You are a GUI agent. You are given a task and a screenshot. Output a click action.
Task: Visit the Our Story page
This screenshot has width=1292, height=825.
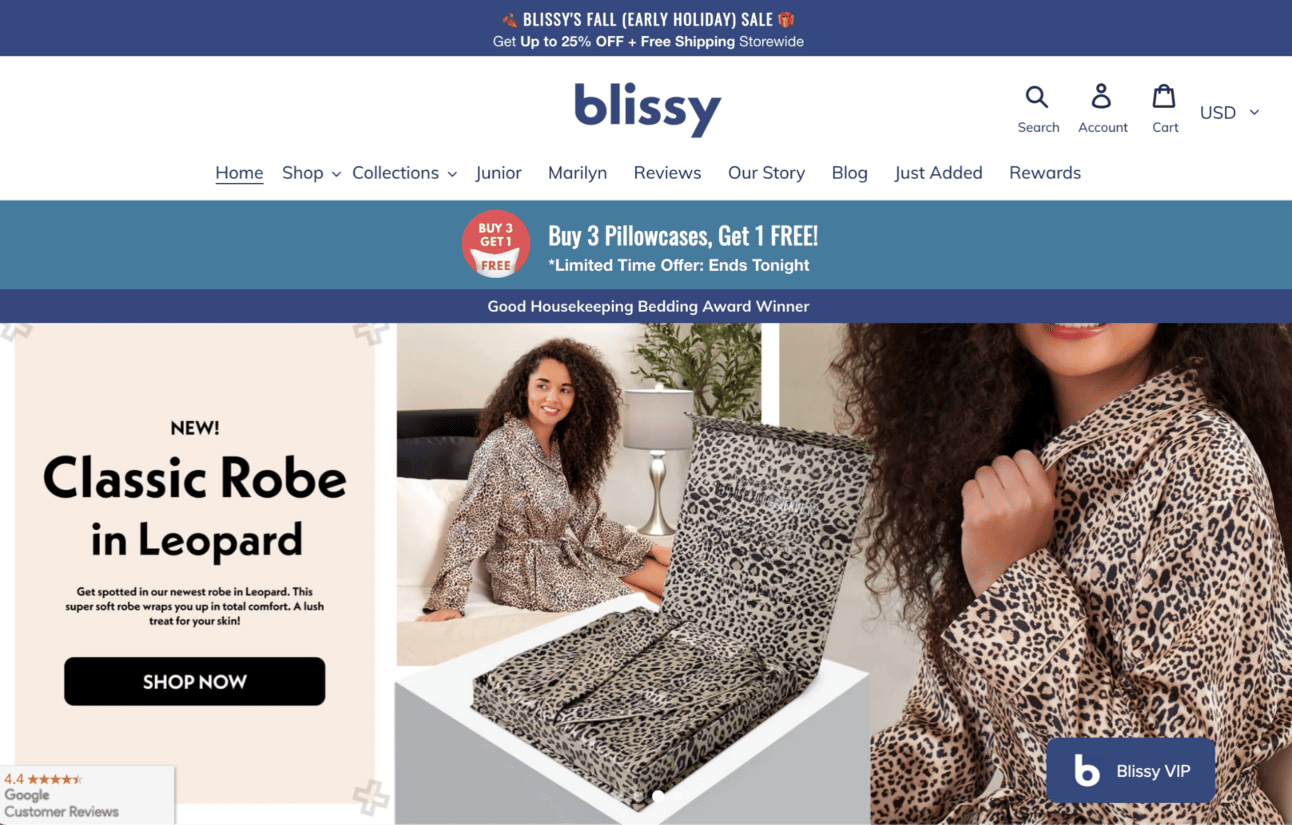point(766,173)
